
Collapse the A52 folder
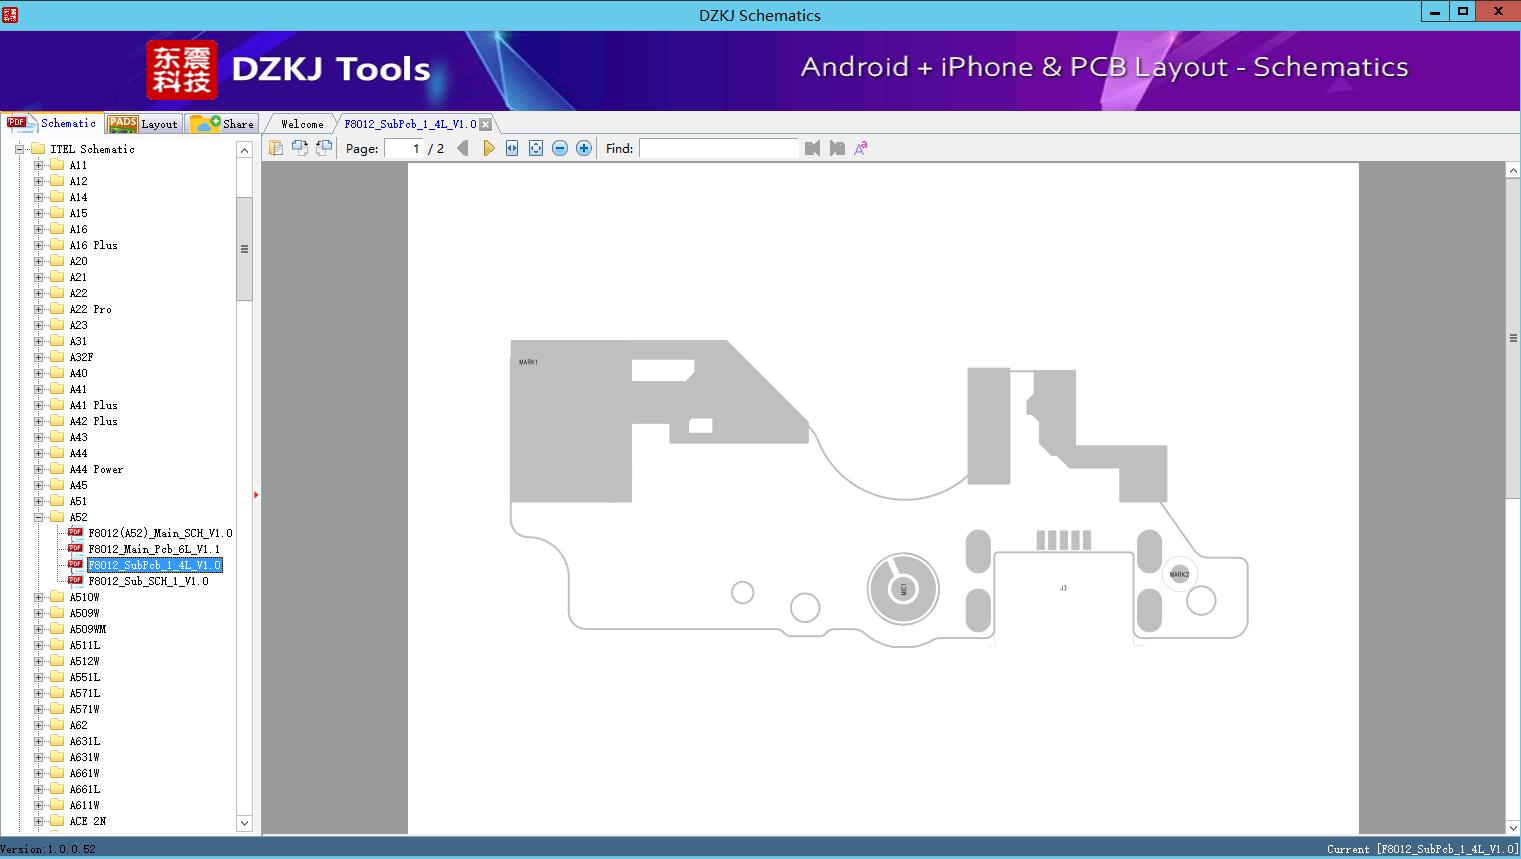coord(38,517)
